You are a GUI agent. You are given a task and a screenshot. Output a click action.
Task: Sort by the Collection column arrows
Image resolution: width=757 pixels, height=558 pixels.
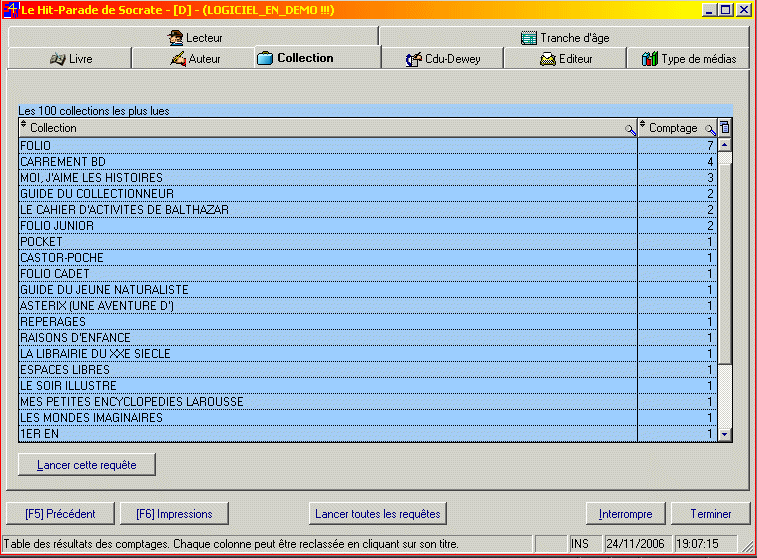point(23,125)
